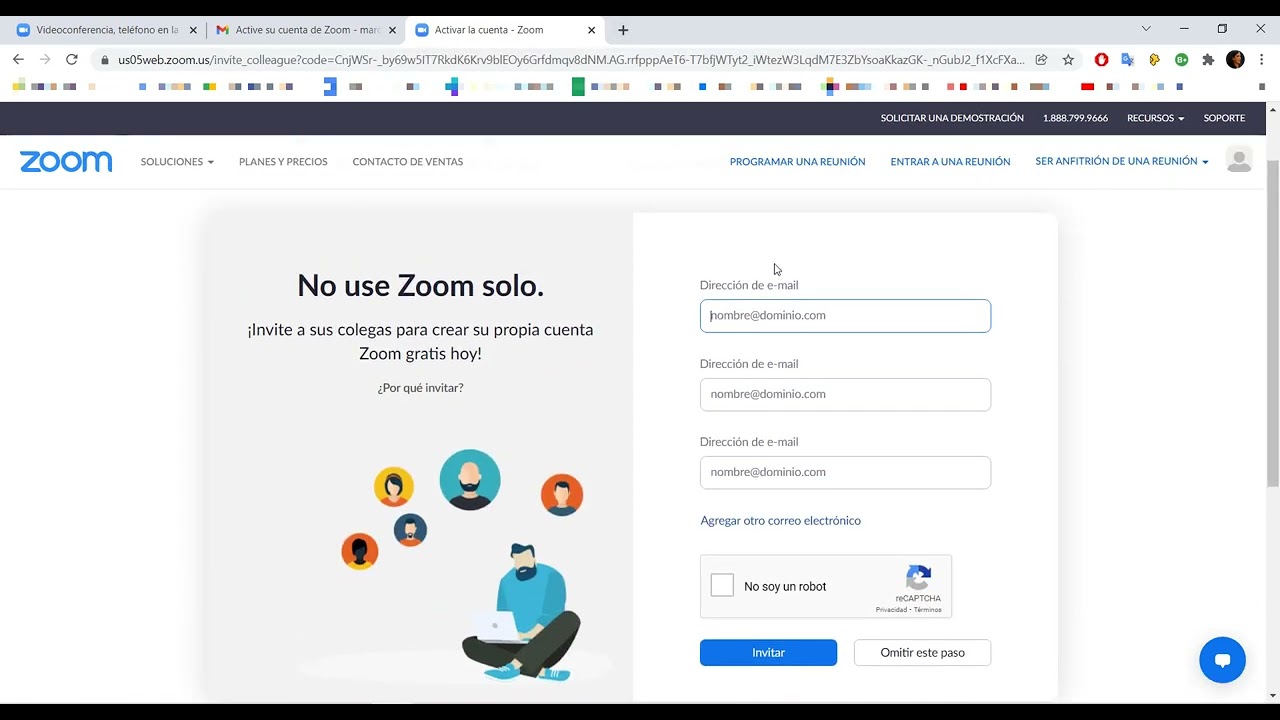Click the ¿Por qué invitar? link
The image size is (1280, 720).
(420, 388)
